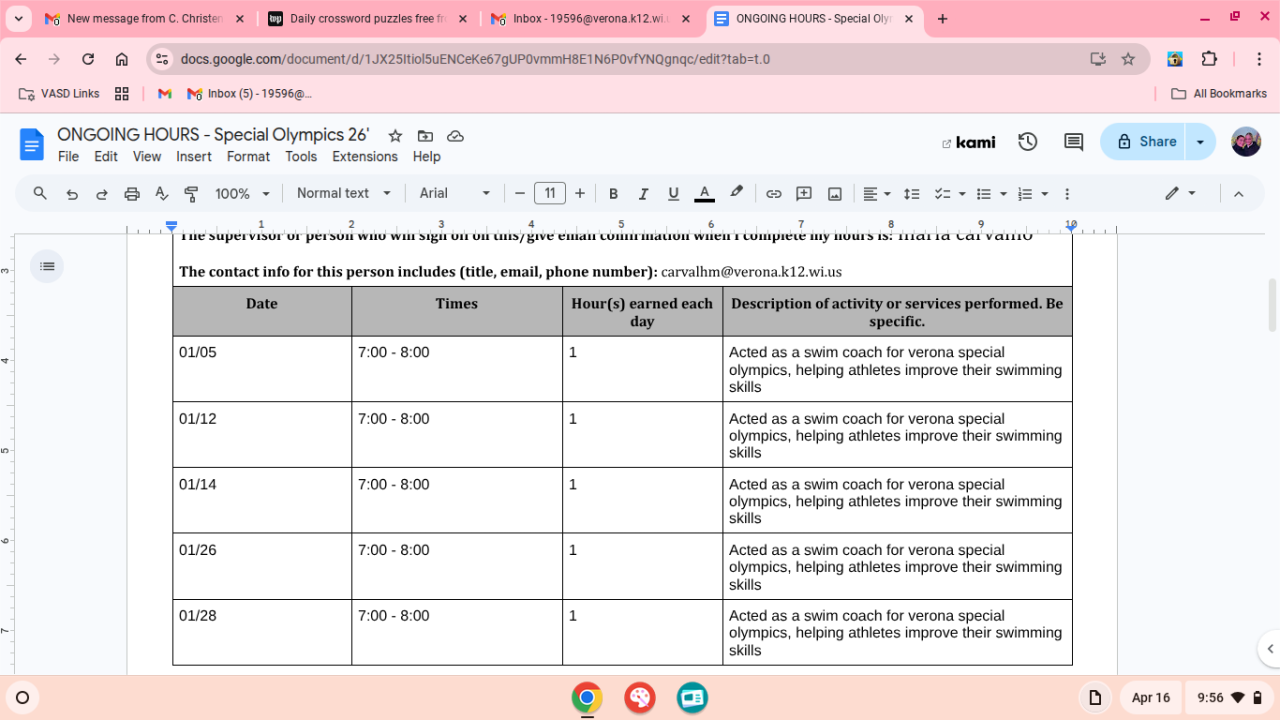Print the document
The image size is (1280, 720).
pos(131,194)
